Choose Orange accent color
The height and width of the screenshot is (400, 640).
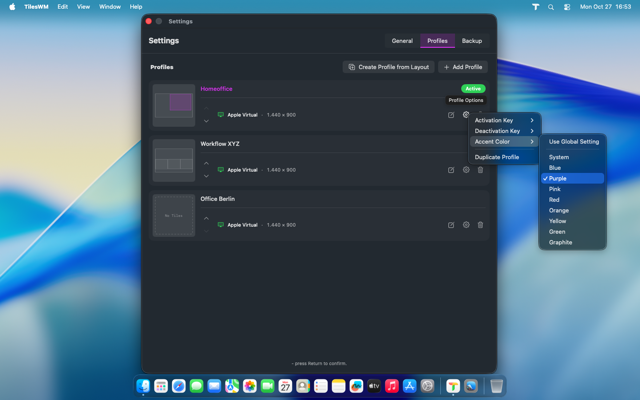(572, 210)
